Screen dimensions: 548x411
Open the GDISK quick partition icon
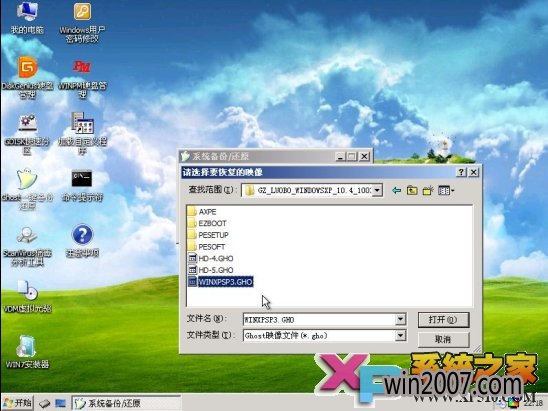pos(27,134)
